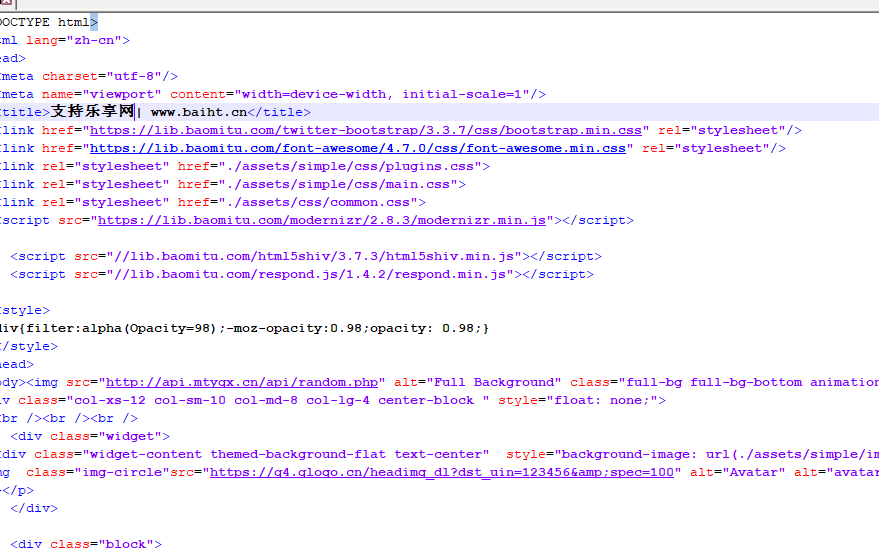
Task: Open the font-awesome.min.css URL link
Action: coord(358,148)
